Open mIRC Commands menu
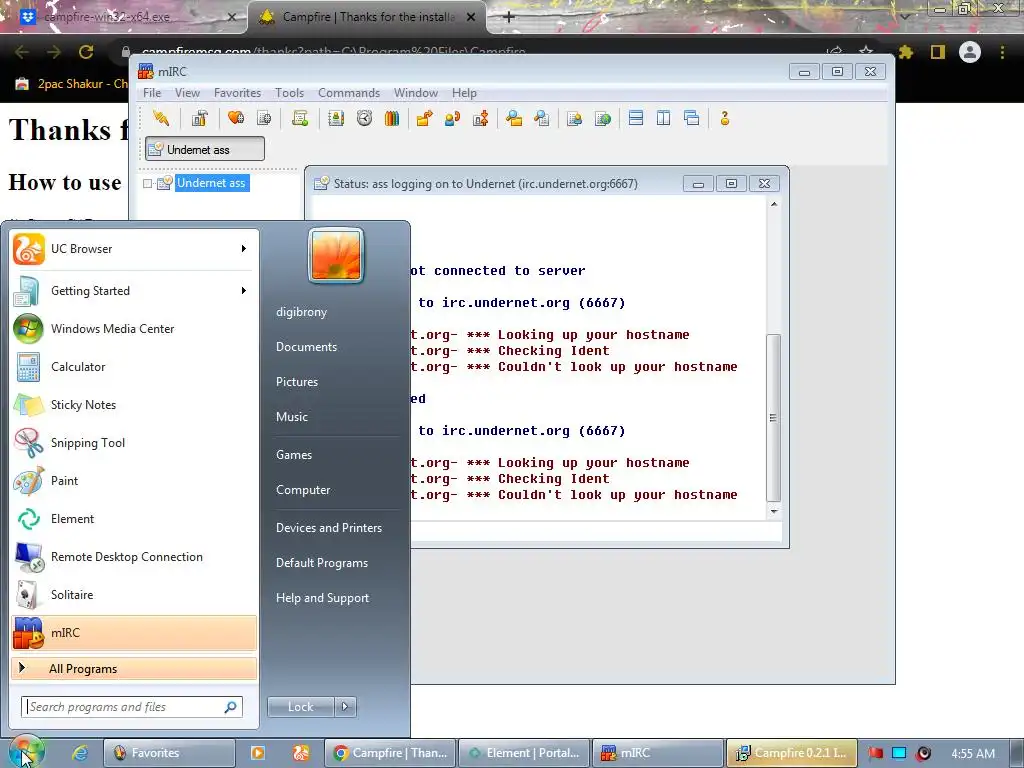This screenshot has height=768, width=1024. (349, 93)
